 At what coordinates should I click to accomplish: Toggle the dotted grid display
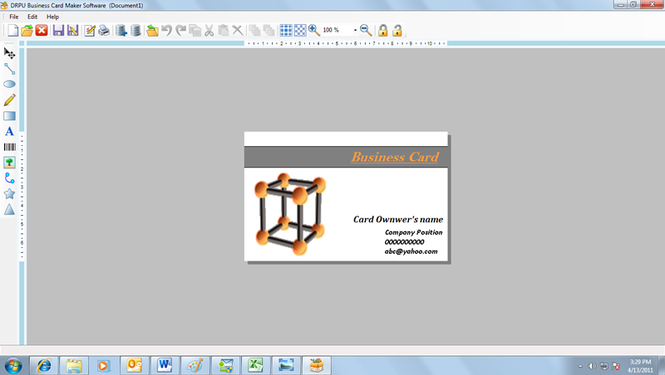[x=300, y=31]
